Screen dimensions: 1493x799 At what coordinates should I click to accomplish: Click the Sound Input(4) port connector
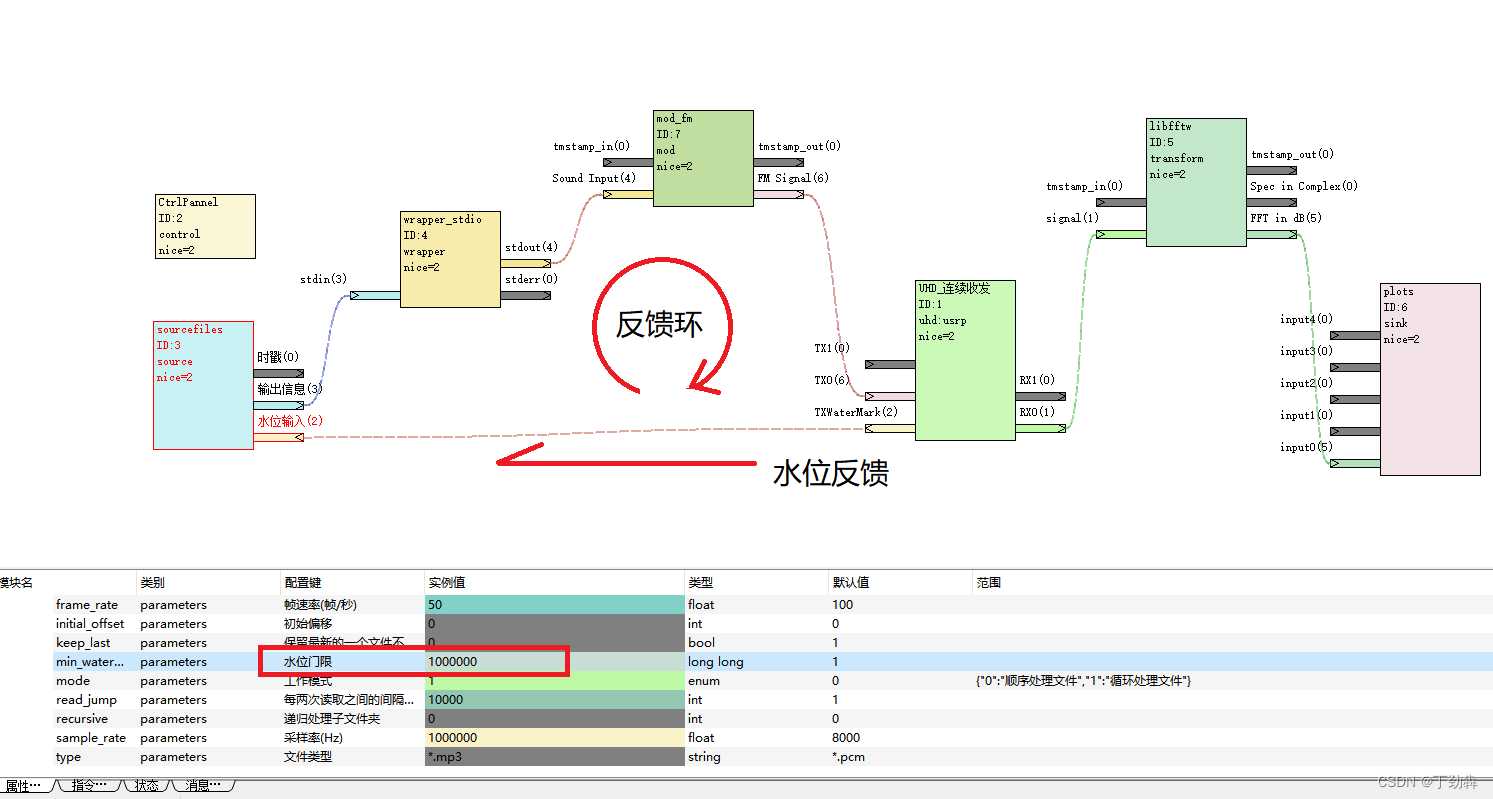[x=628, y=194]
